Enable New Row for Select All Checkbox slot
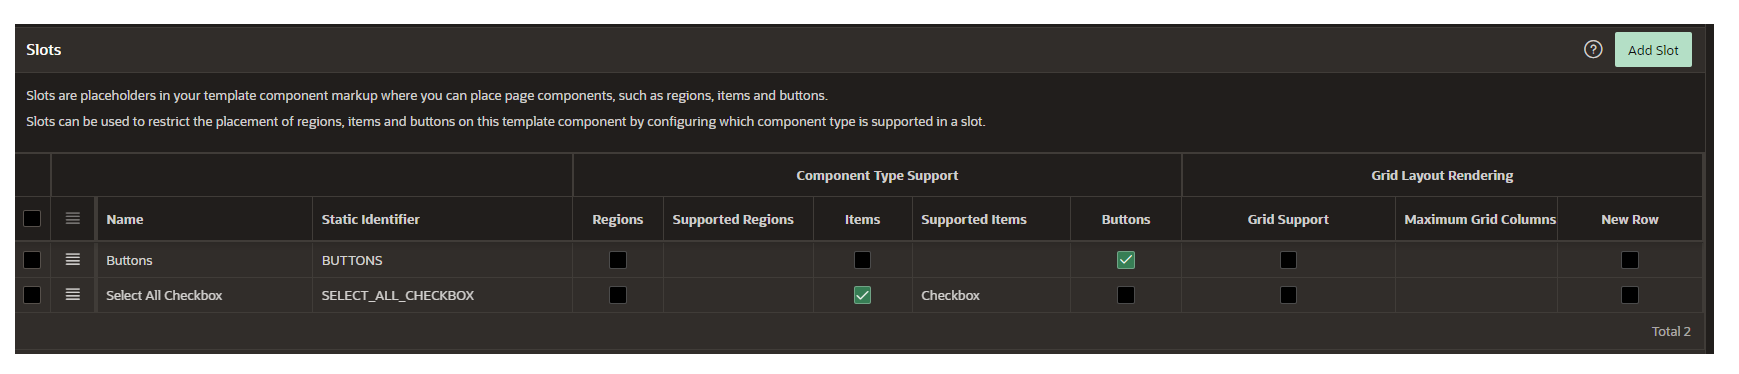Viewport: 1739px width, 374px height. pos(1630,295)
